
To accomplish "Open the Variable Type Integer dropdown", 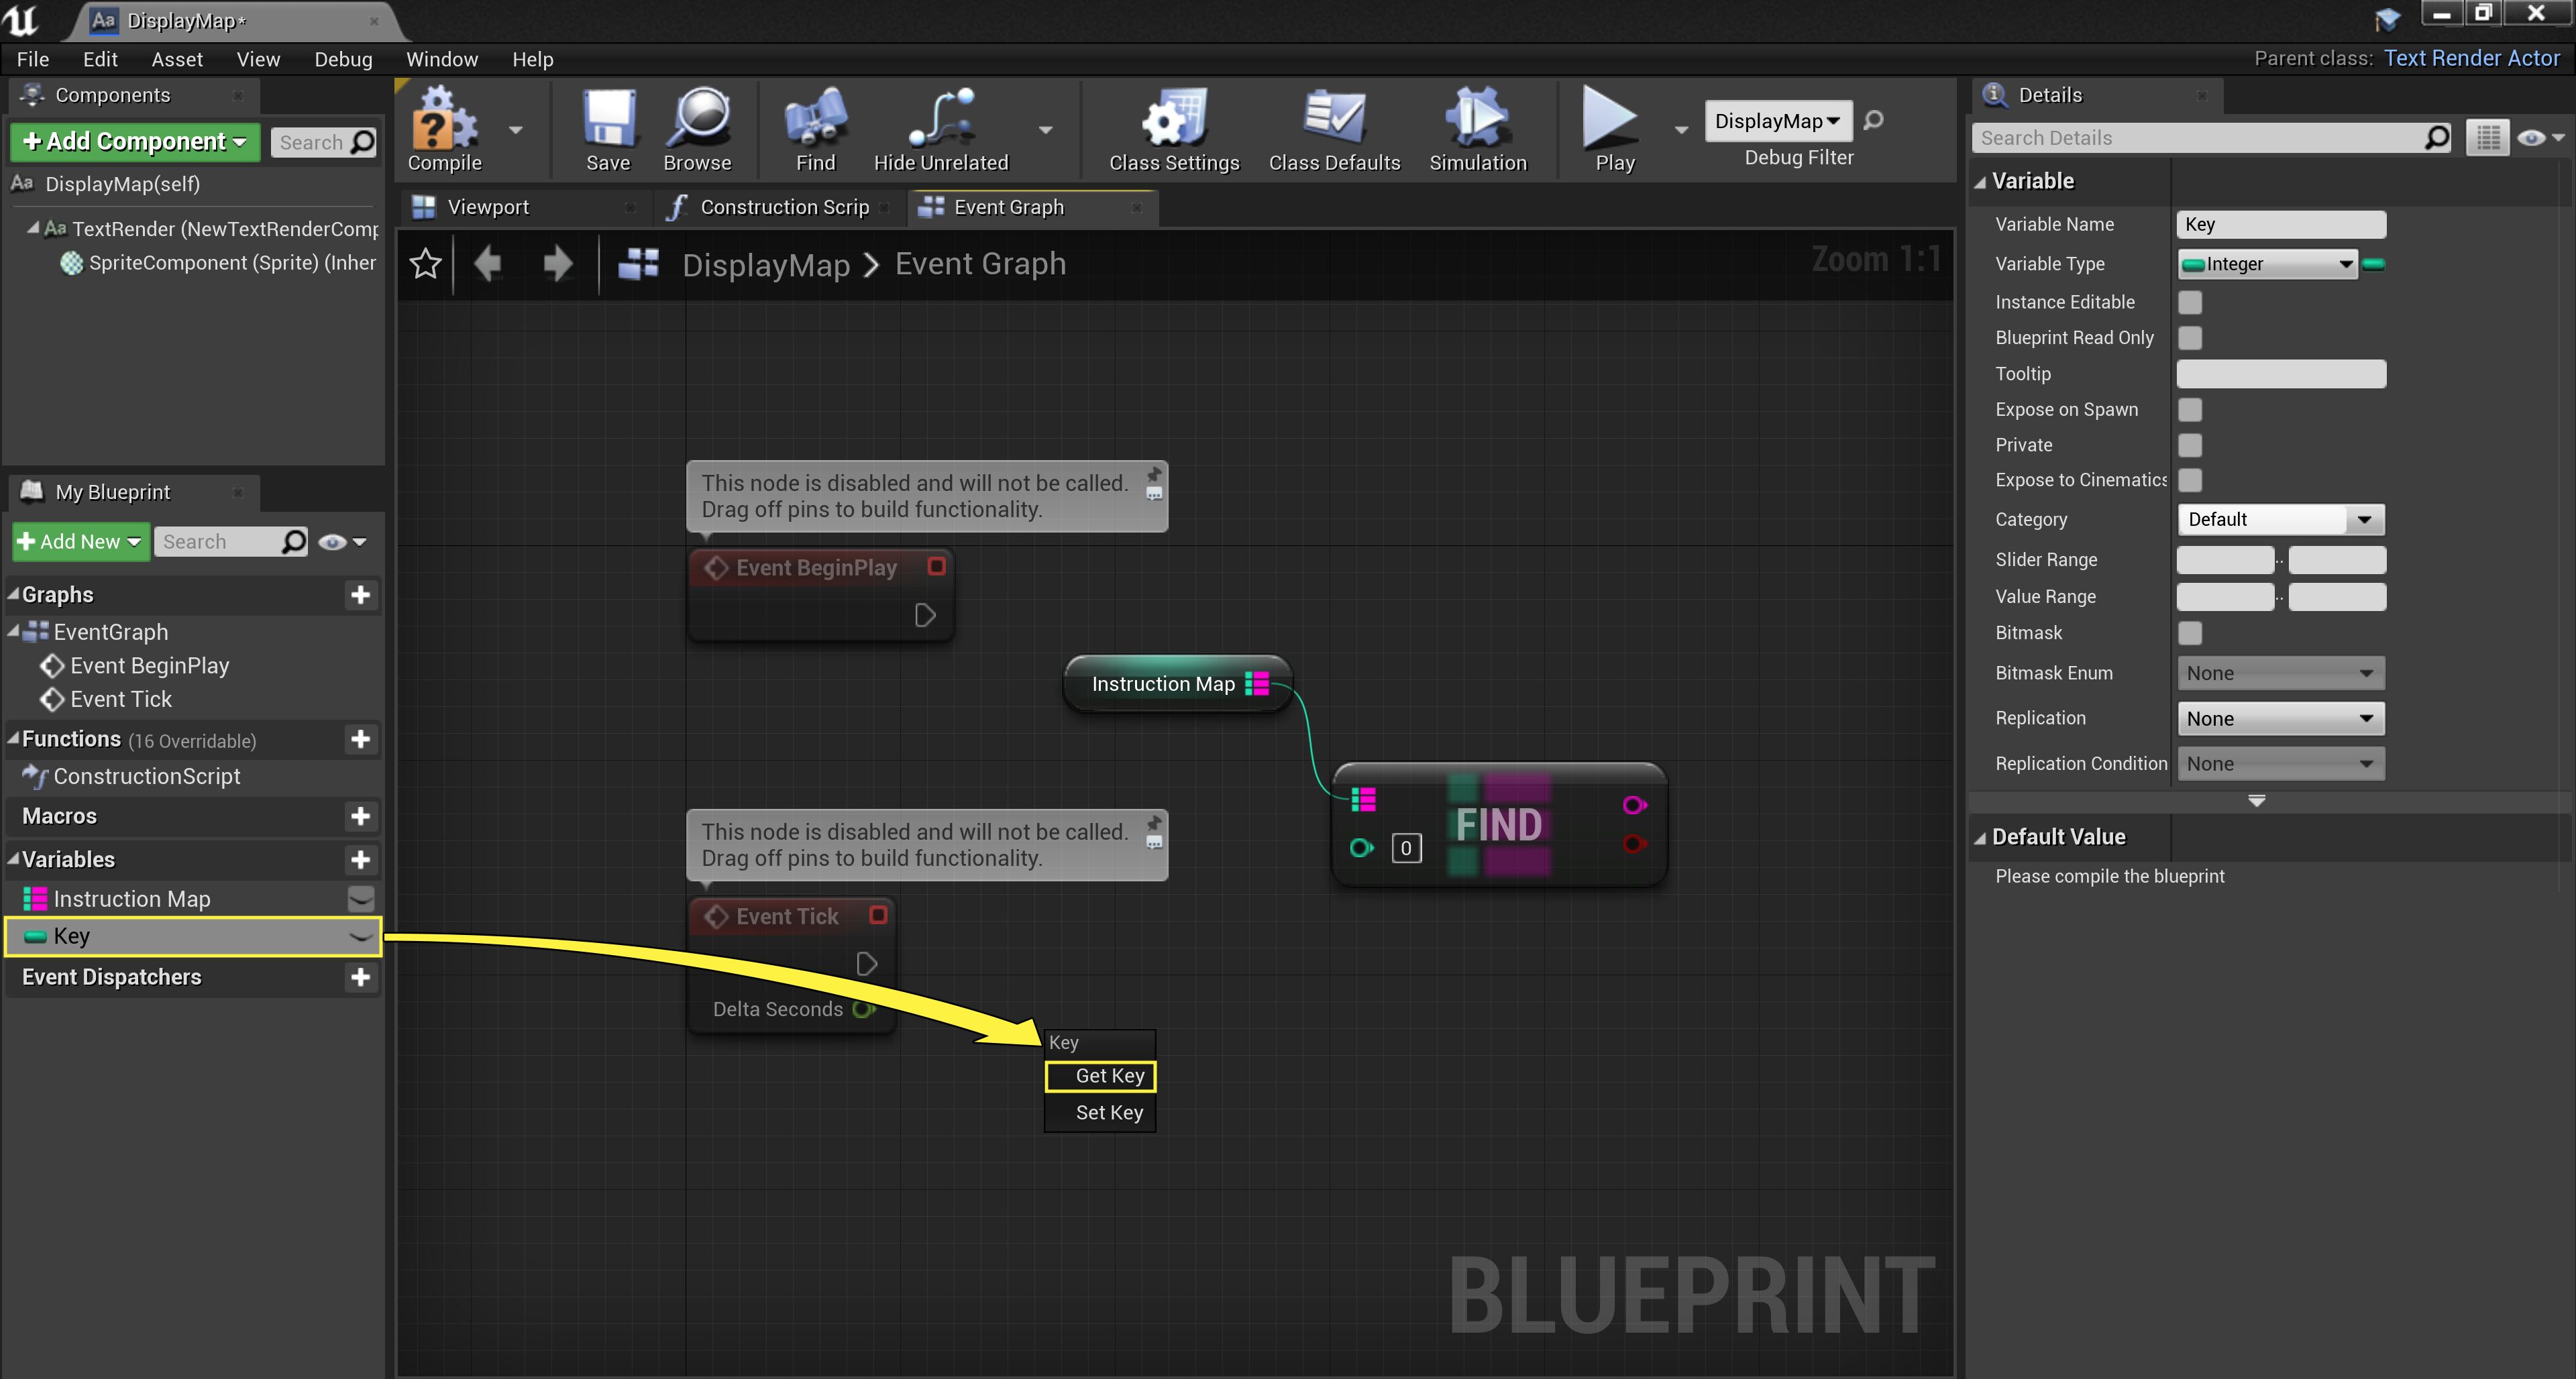I will 2267,264.
